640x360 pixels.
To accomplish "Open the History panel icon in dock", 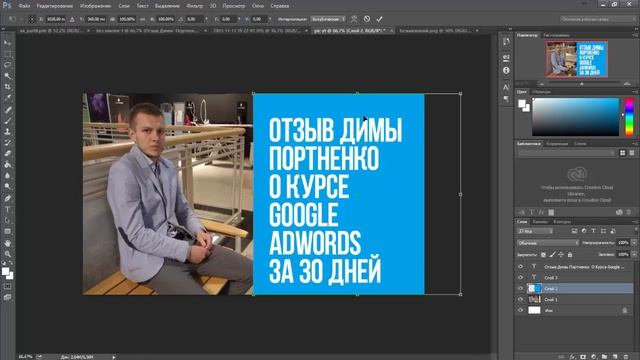I will pyautogui.click(x=506, y=42).
